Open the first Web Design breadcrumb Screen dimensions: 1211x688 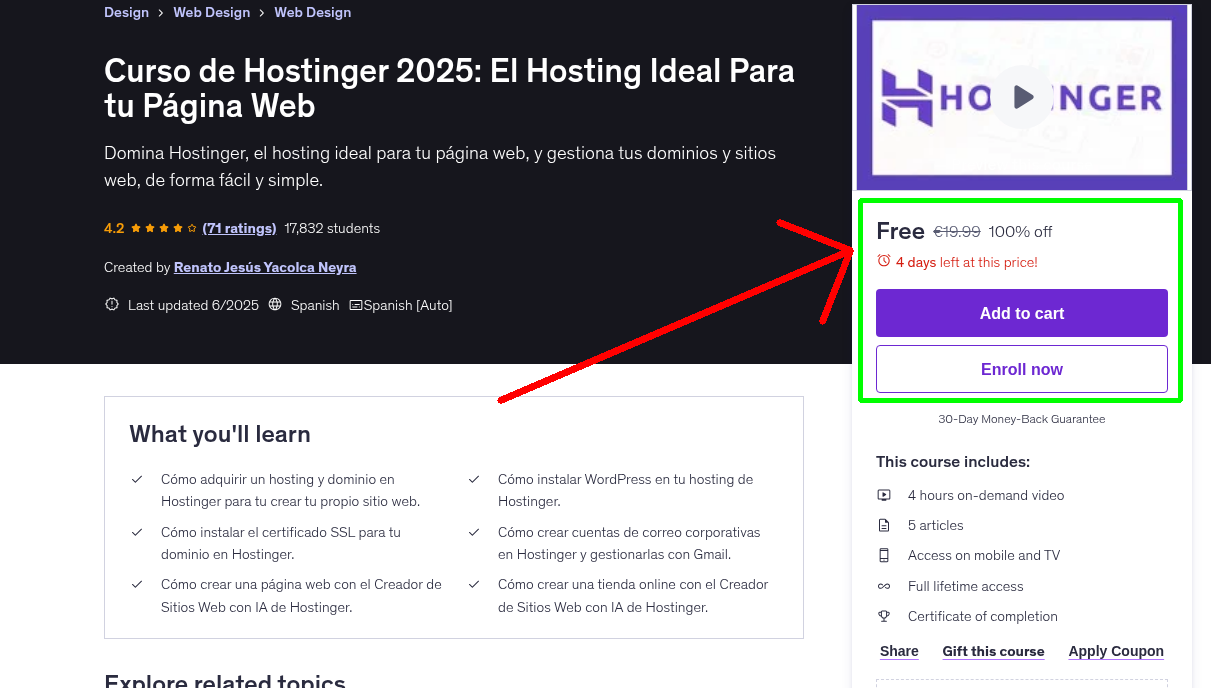[x=212, y=12]
